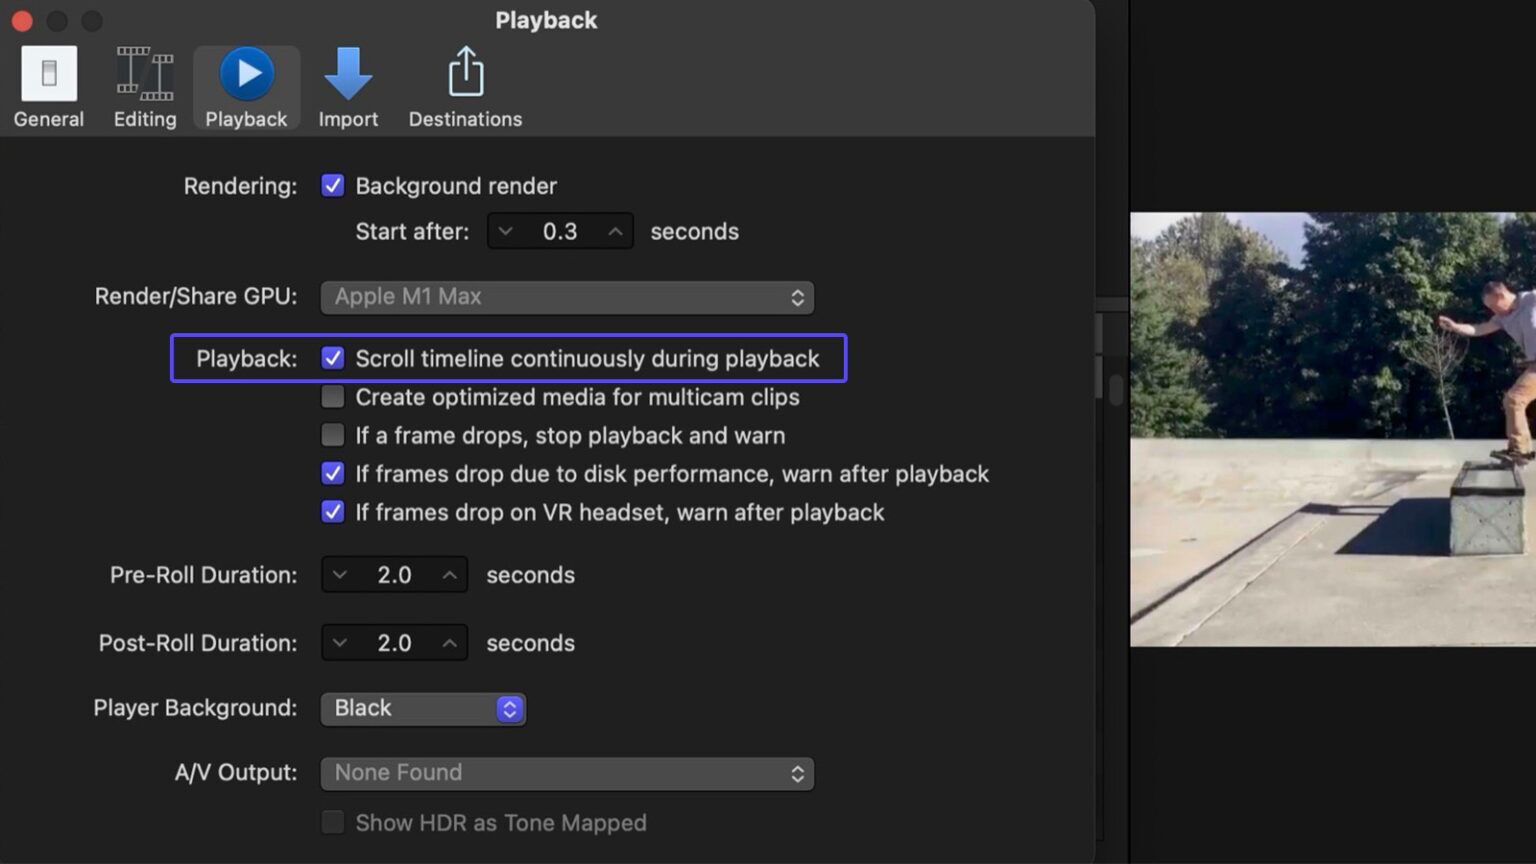Image resolution: width=1536 pixels, height=864 pixels.
Task: Open the Render/Share GPU dropdown
Action: point(567,296)
